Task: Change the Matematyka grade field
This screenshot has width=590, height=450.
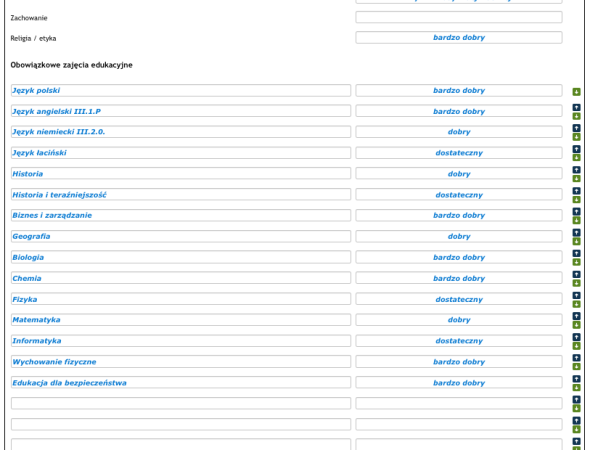Action: point(459,320)
